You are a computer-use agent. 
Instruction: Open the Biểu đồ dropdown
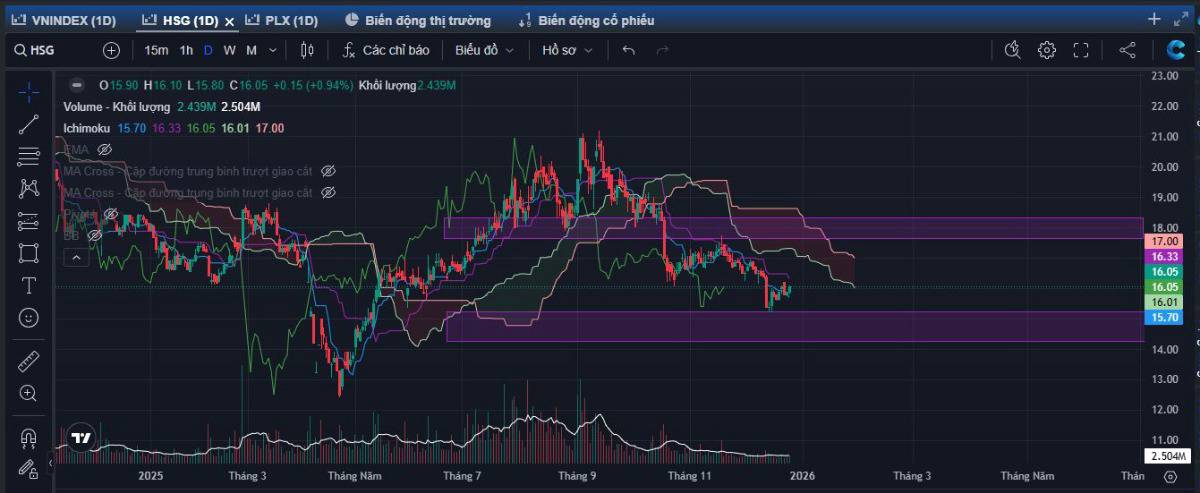[484, 50]
